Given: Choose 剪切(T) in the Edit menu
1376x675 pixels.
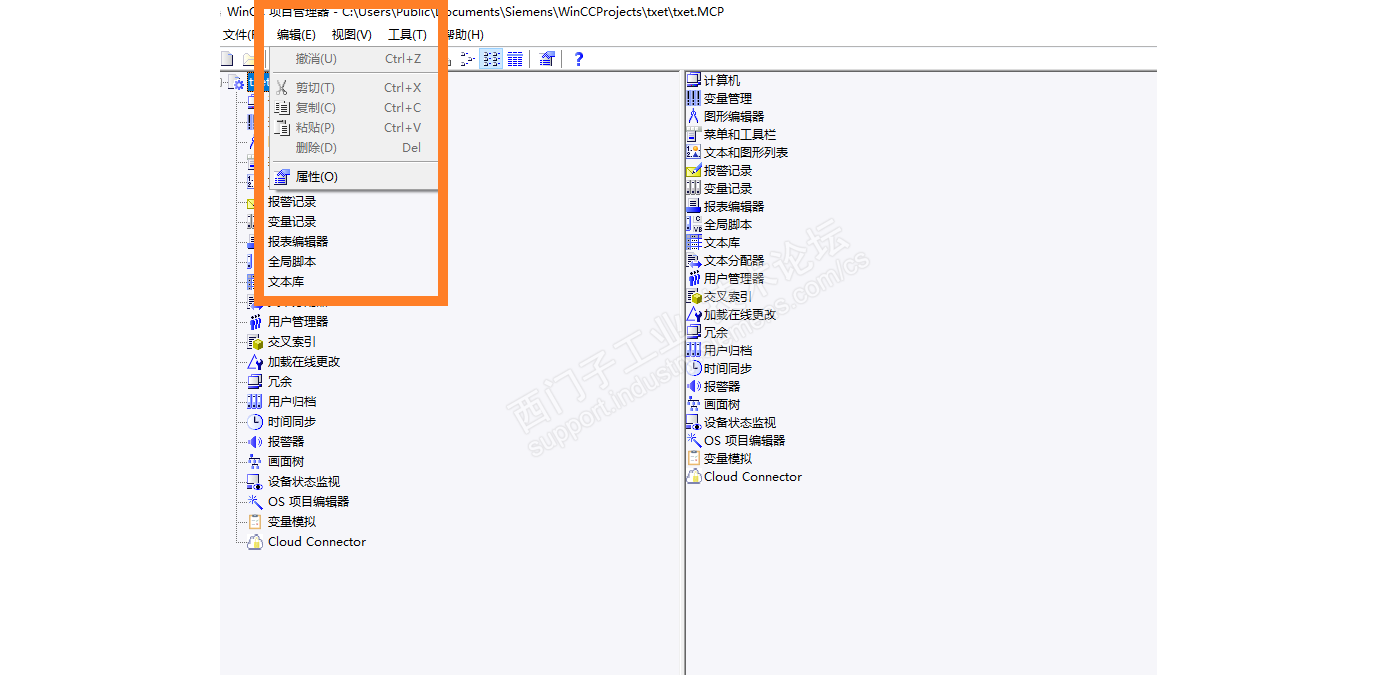Looking at the screenshot, I should click(x=354, y=88).
